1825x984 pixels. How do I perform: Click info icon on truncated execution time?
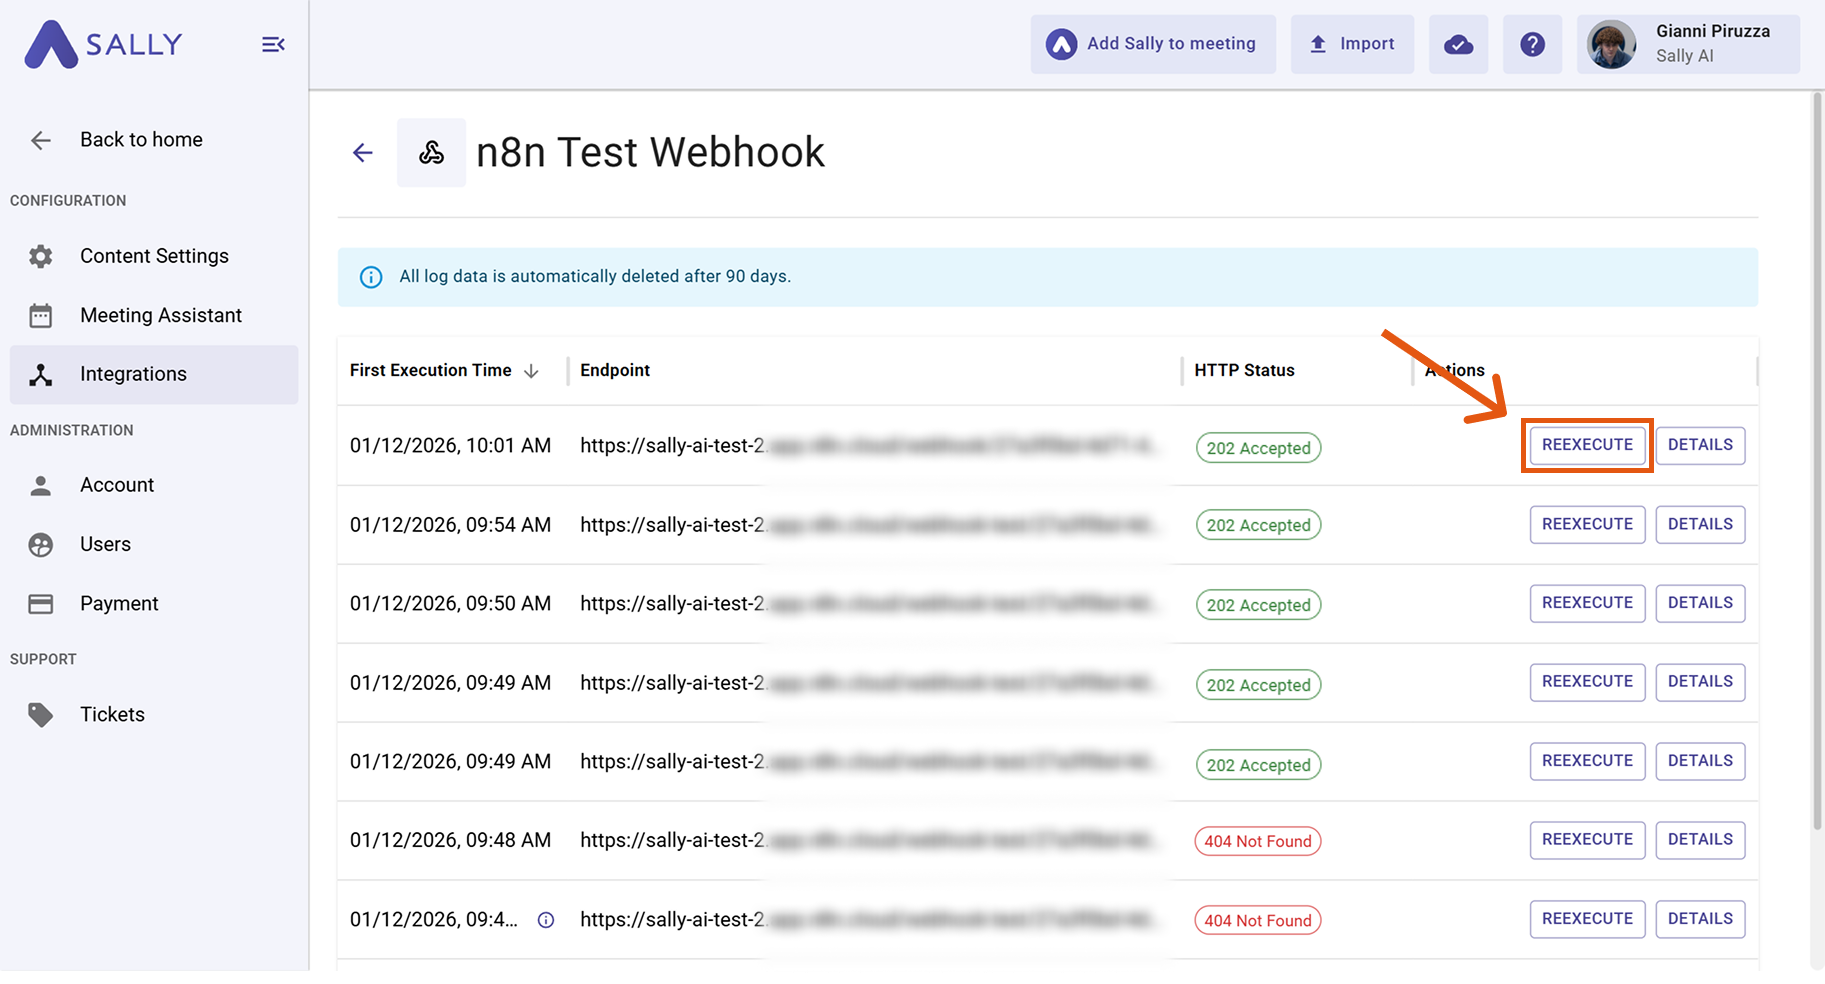pos(546,920)
